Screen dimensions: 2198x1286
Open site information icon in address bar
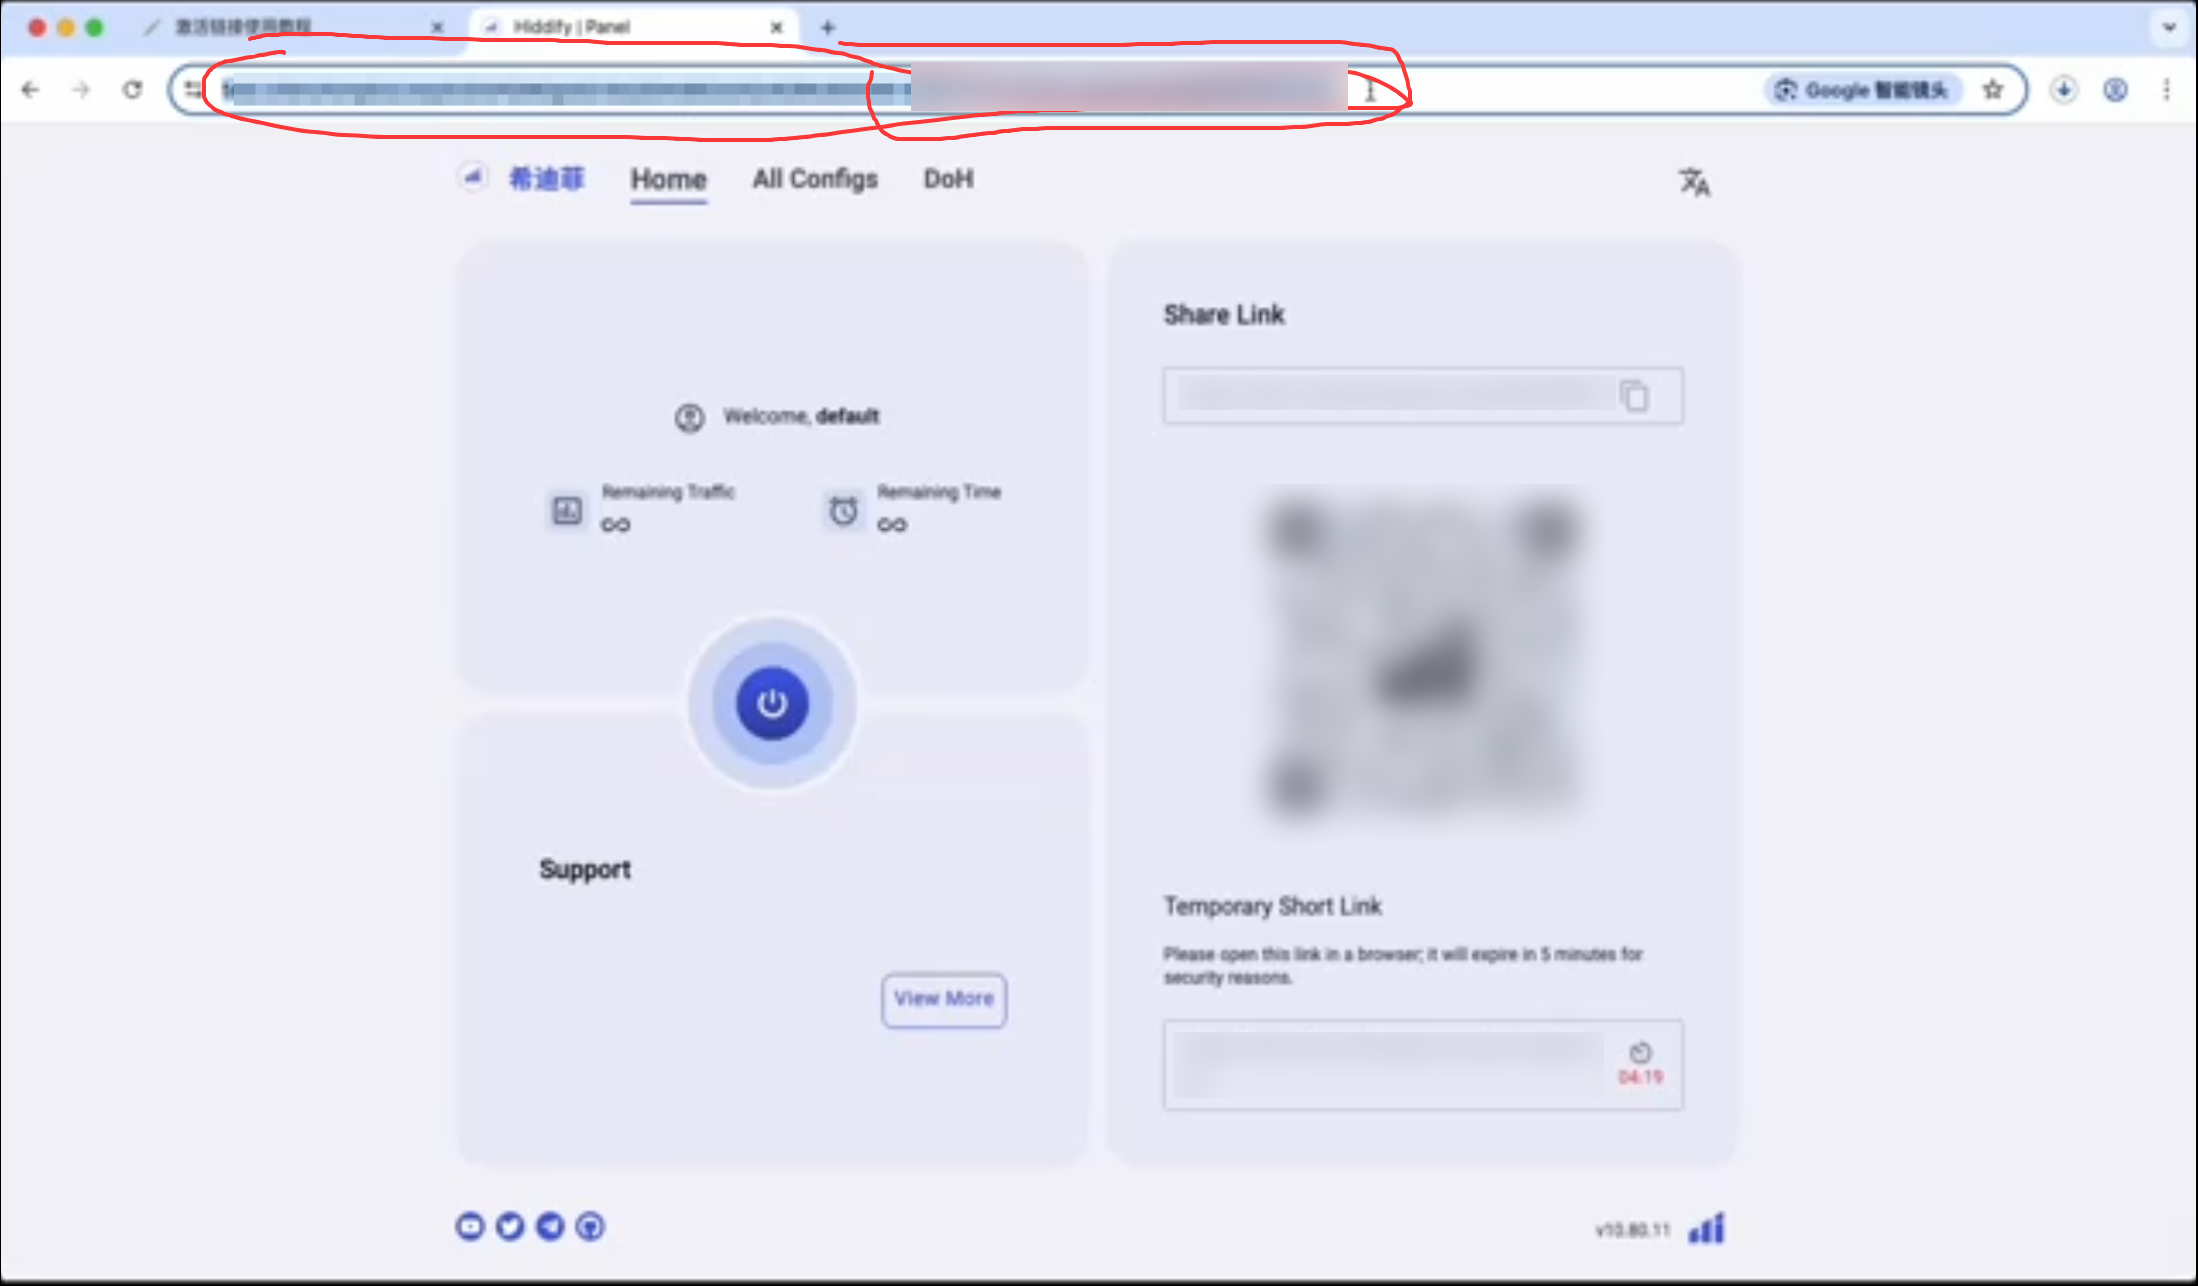point(192,90)
